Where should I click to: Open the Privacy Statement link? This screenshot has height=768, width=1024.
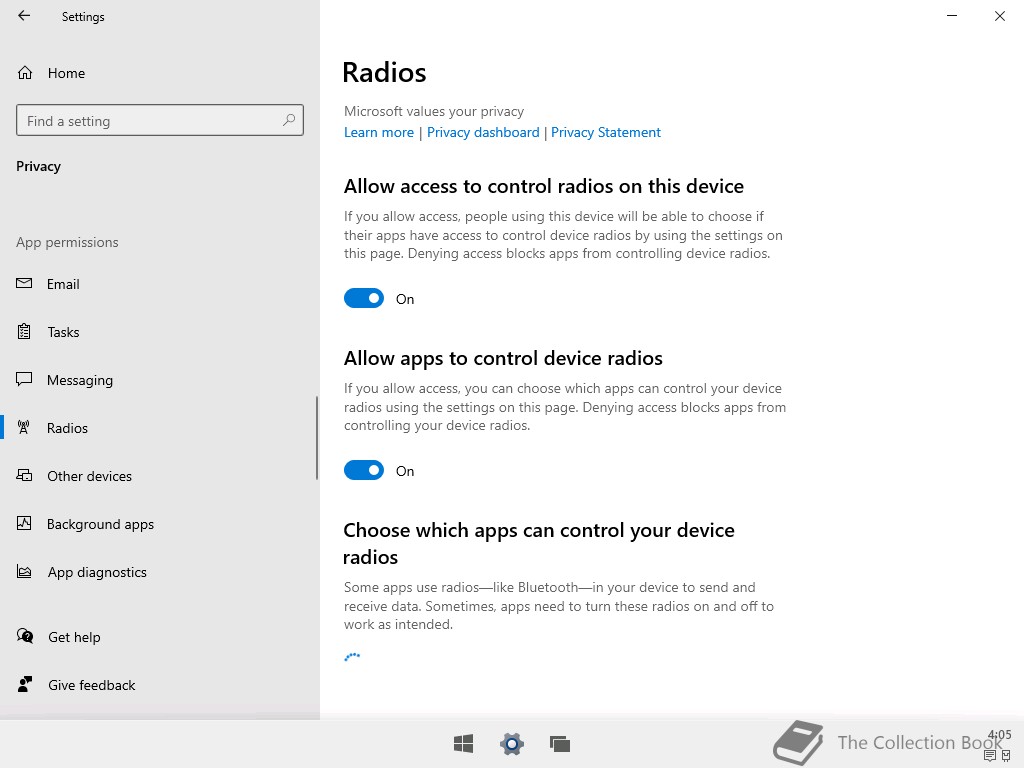coord(605,133)
